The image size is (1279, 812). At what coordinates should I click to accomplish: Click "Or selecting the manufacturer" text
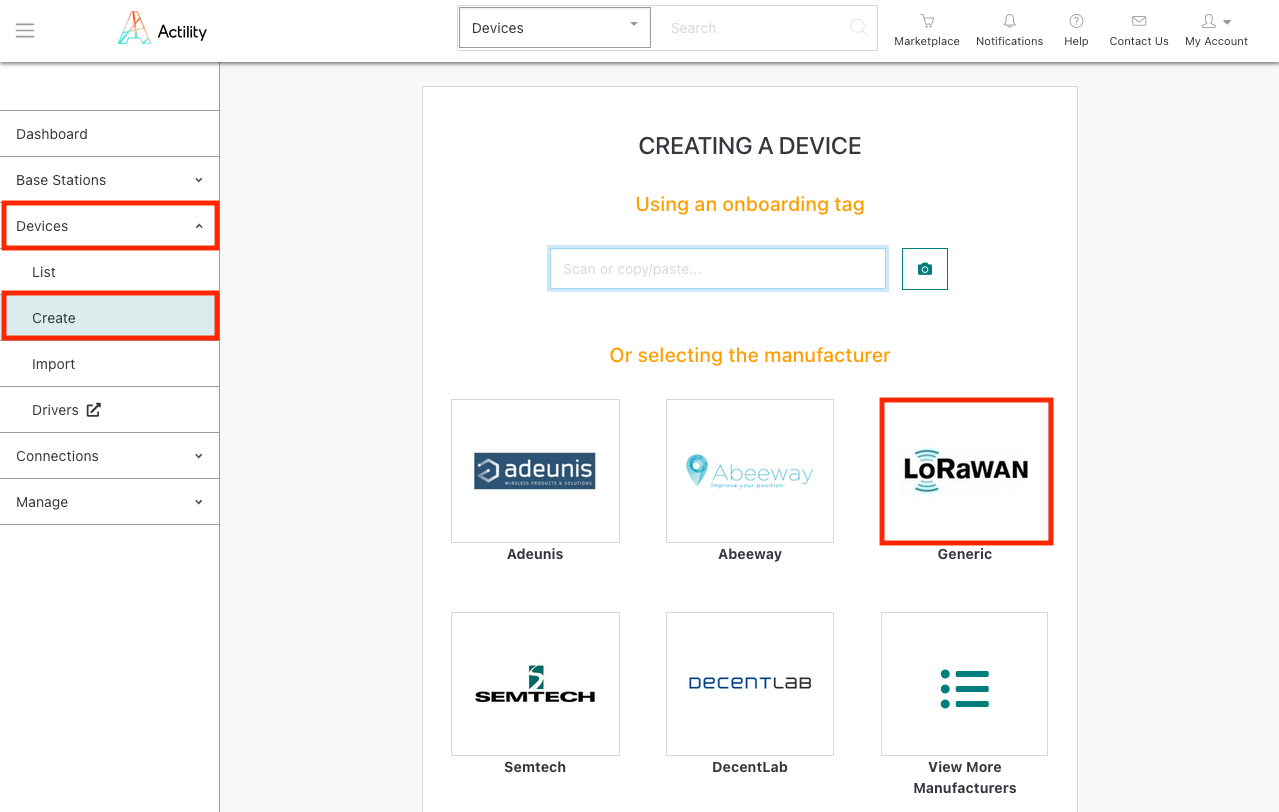coord(750,355)
